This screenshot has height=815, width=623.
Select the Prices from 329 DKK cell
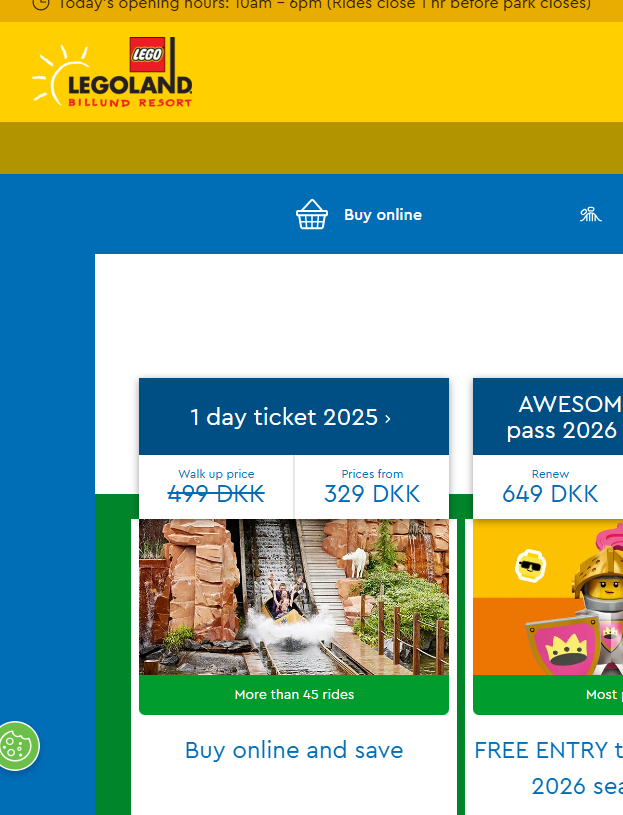(372, 487)
